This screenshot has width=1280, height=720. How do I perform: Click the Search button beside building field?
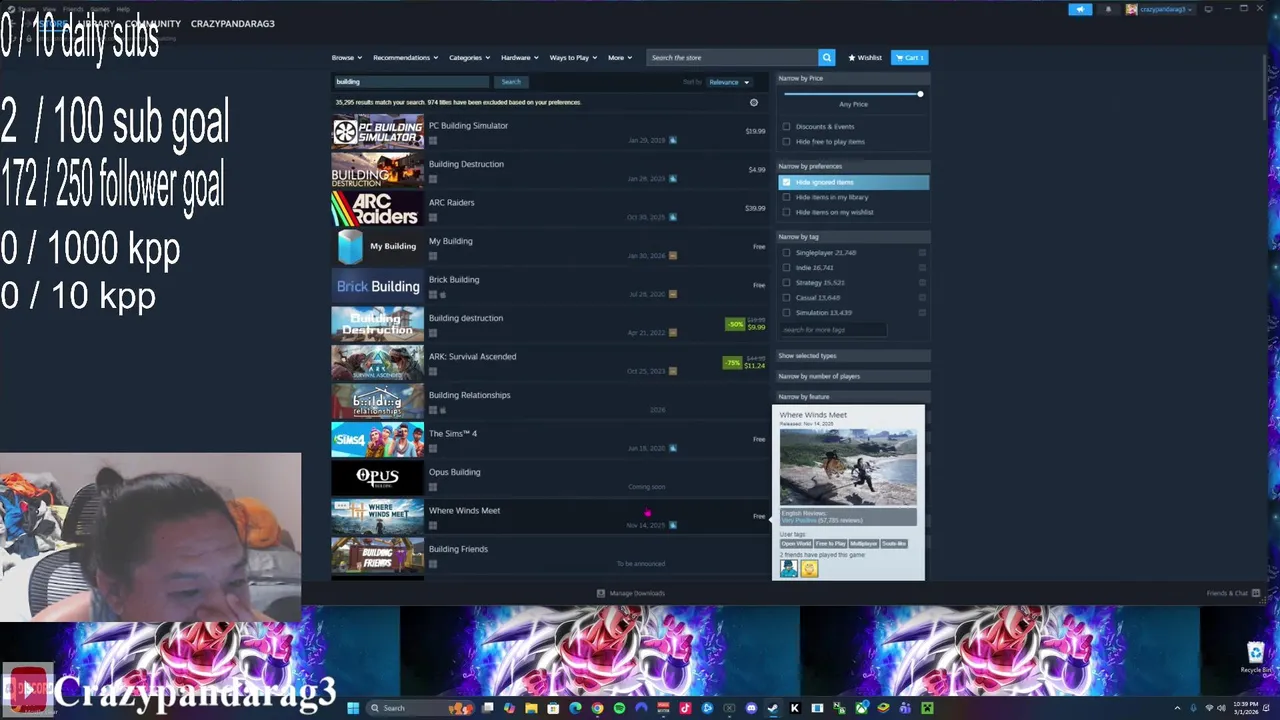[x=511, y=82]
